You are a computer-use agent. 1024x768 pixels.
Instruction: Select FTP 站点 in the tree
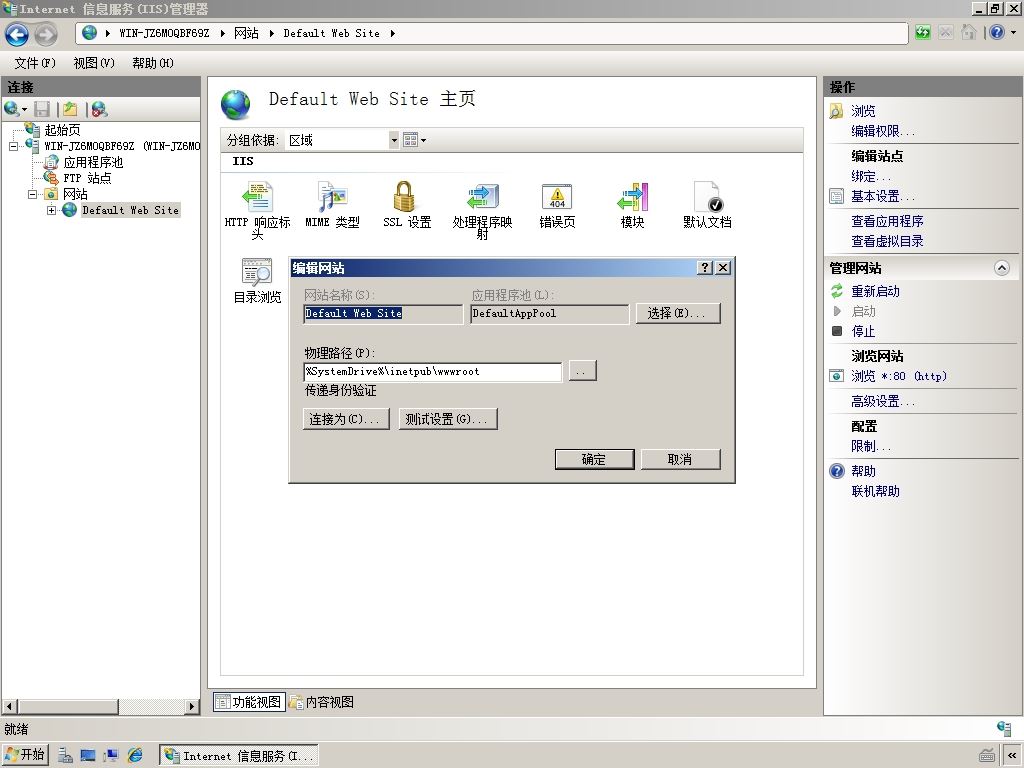click(88, 178)
